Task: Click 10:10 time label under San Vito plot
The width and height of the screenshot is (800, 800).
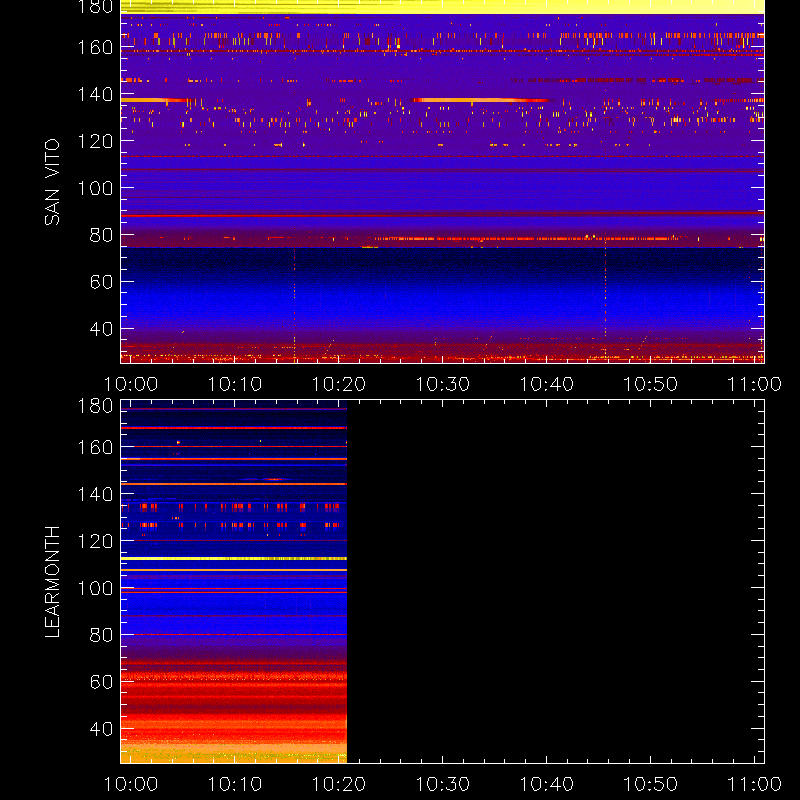Action: pyautogui.click(x=235, y=384)
